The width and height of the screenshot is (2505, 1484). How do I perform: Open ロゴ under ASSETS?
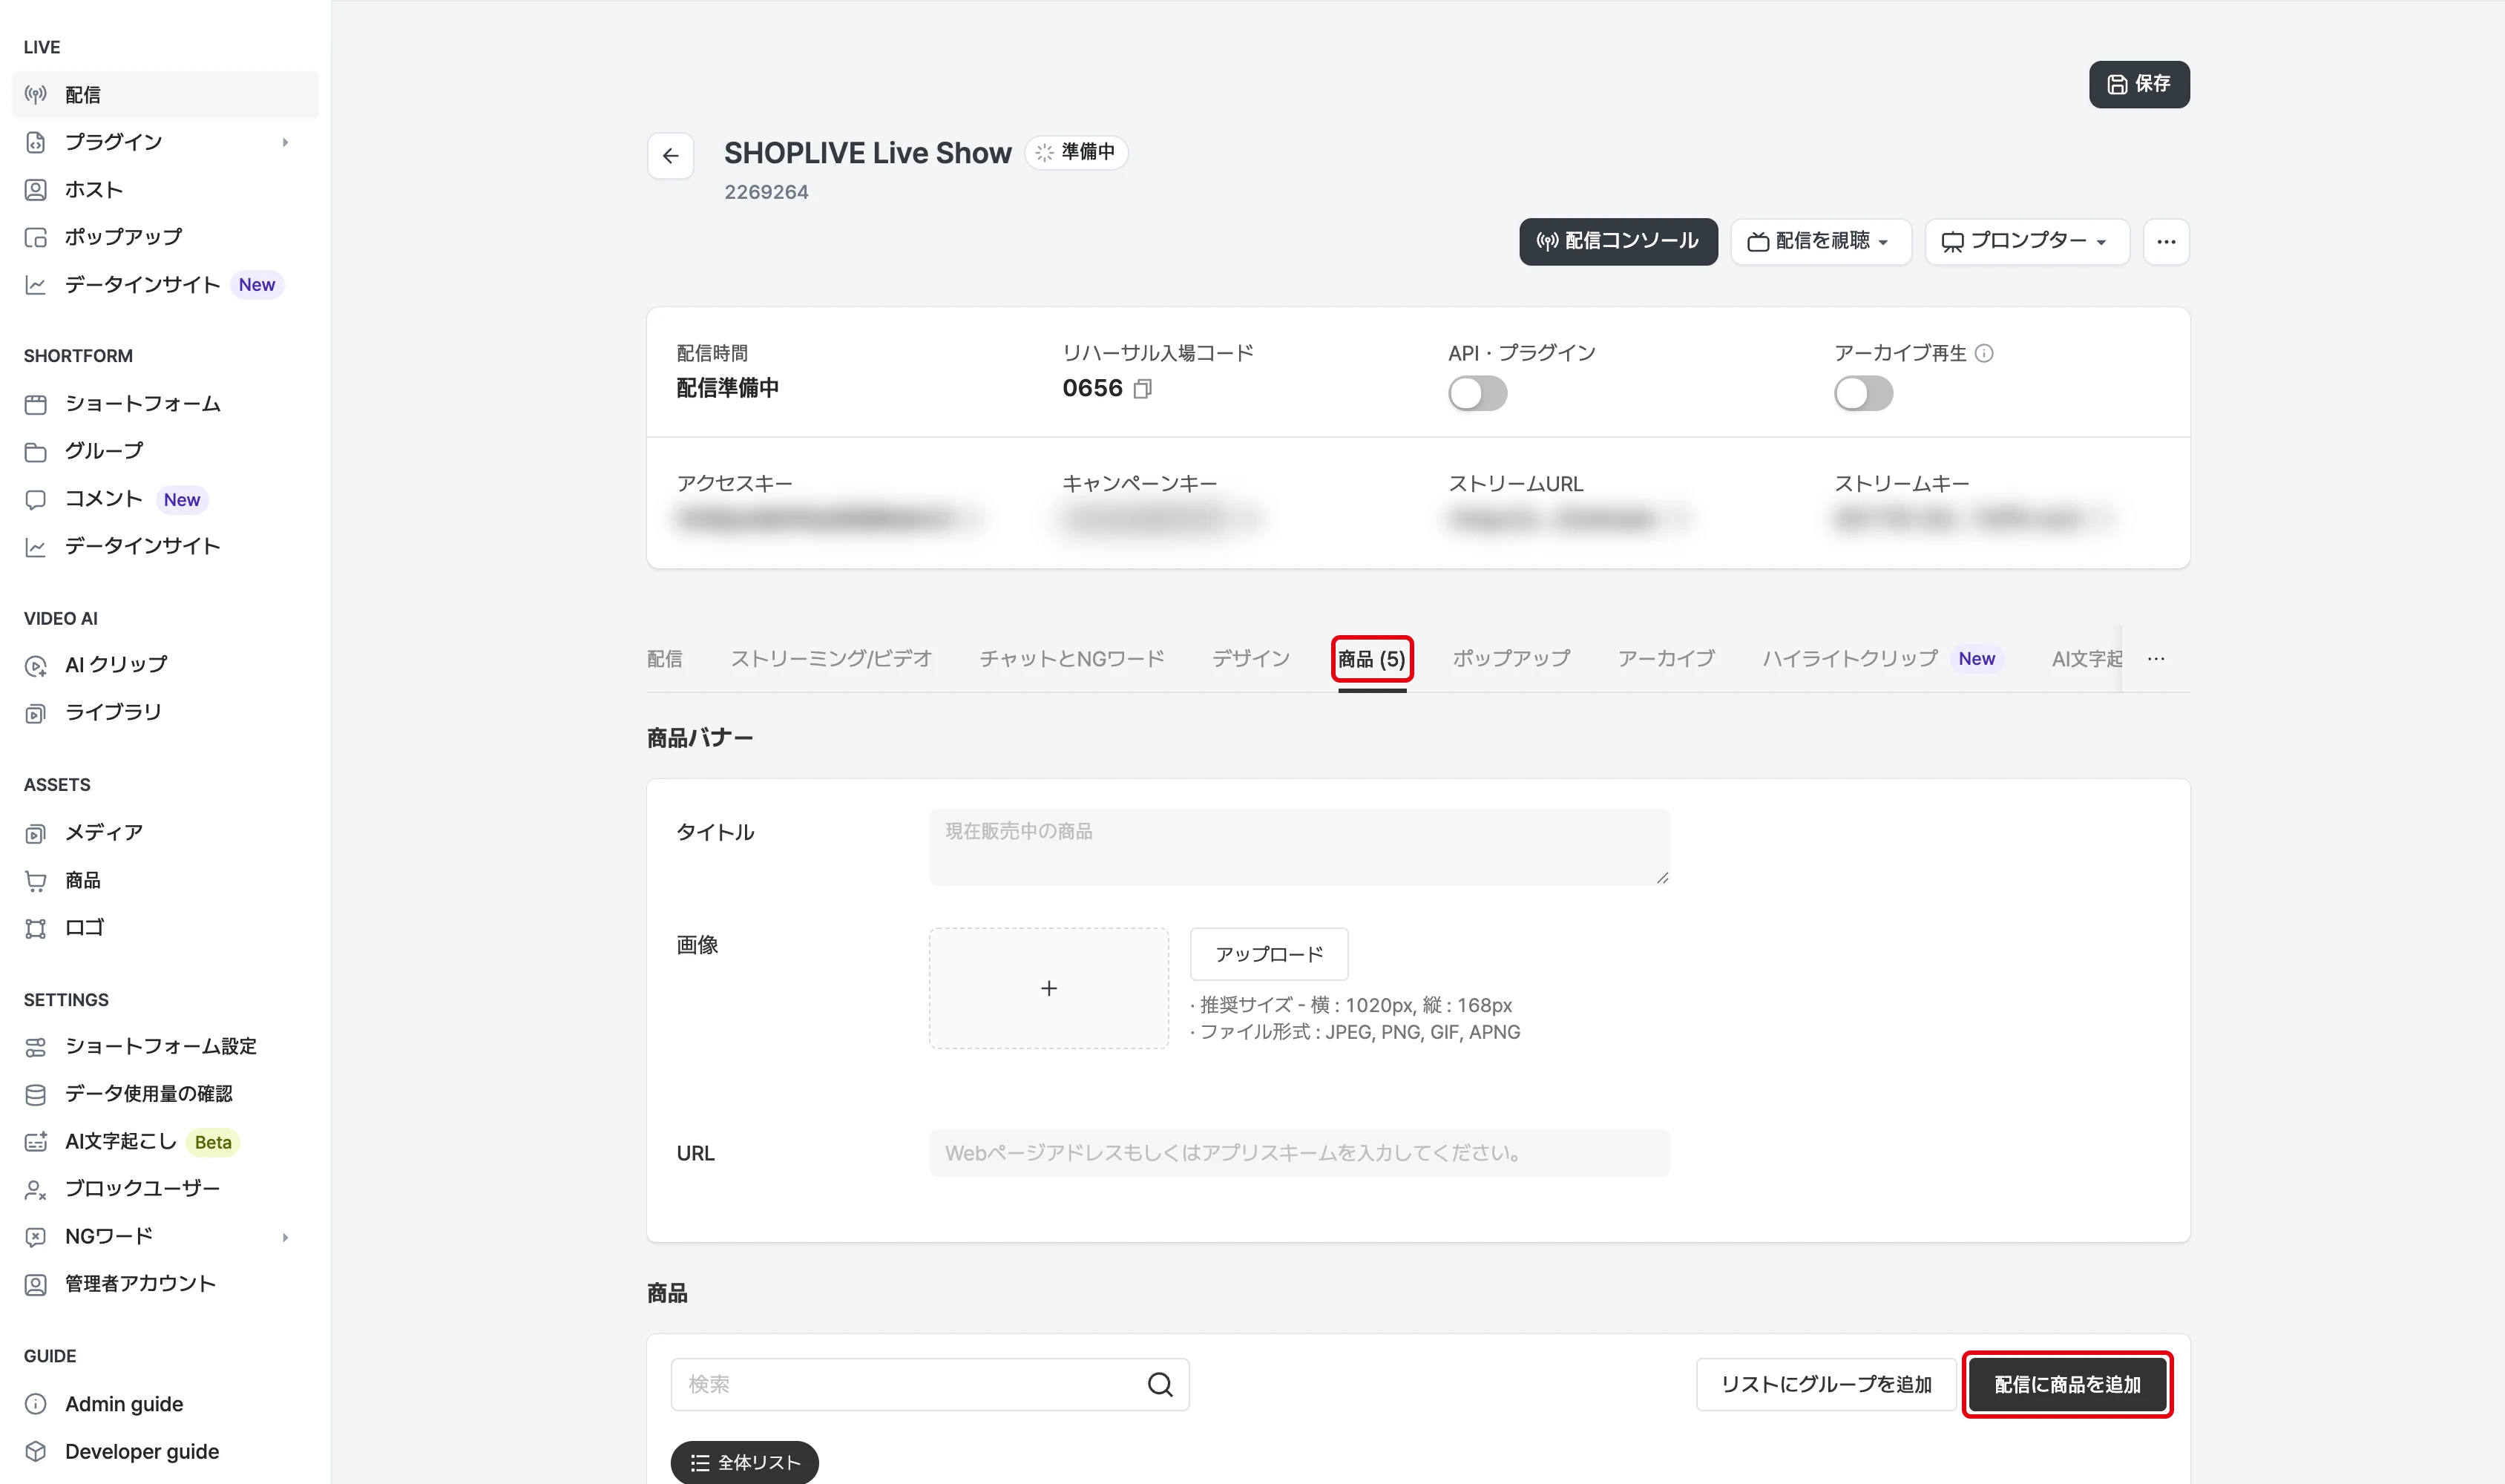165,928
